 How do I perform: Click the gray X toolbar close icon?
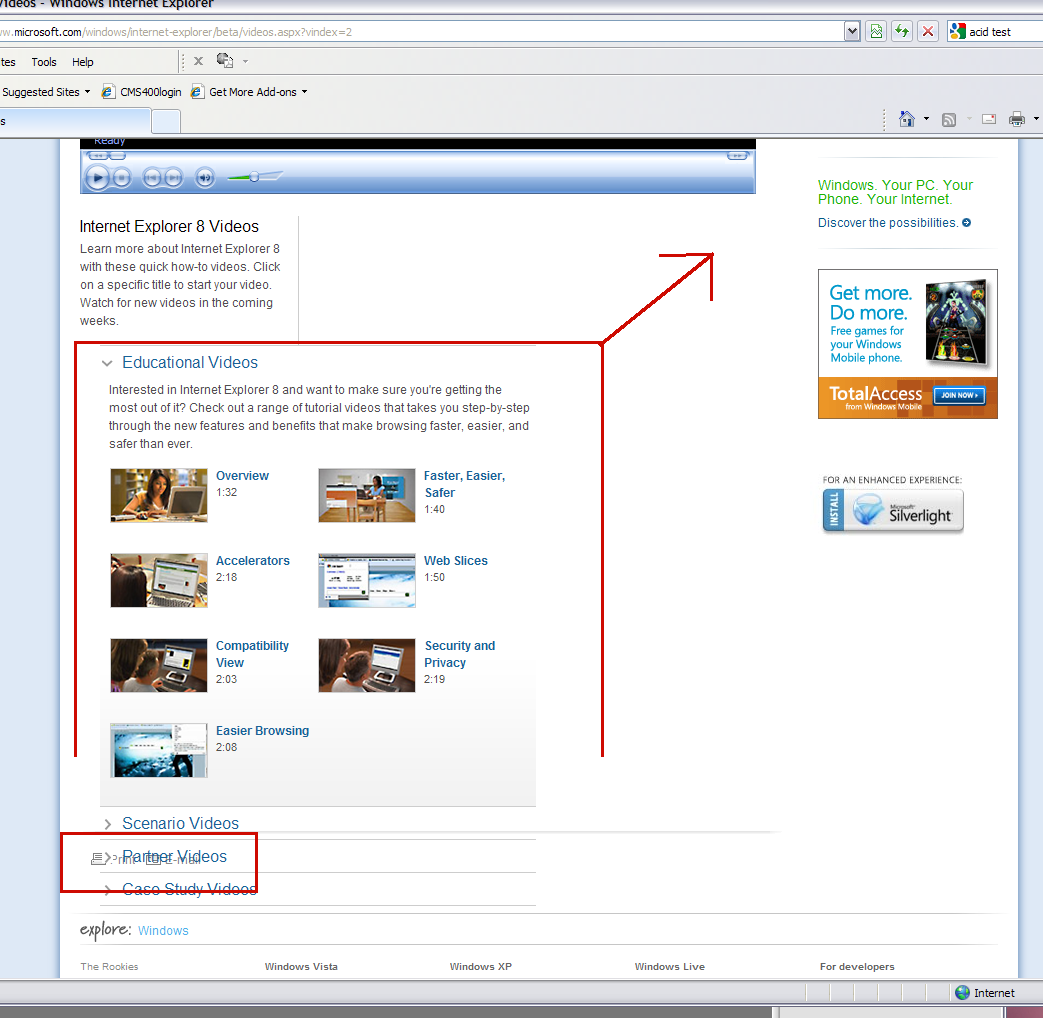(198, 61)
